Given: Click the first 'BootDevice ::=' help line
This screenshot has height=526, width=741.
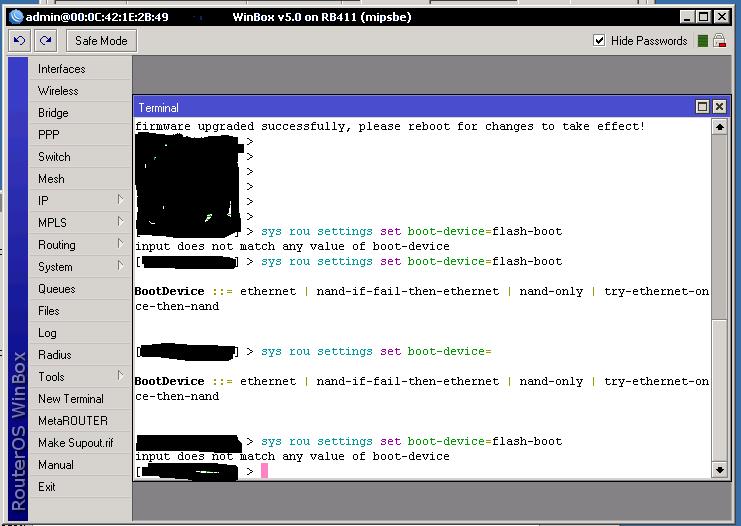Looking at the screenshot, I should (422, 299).
